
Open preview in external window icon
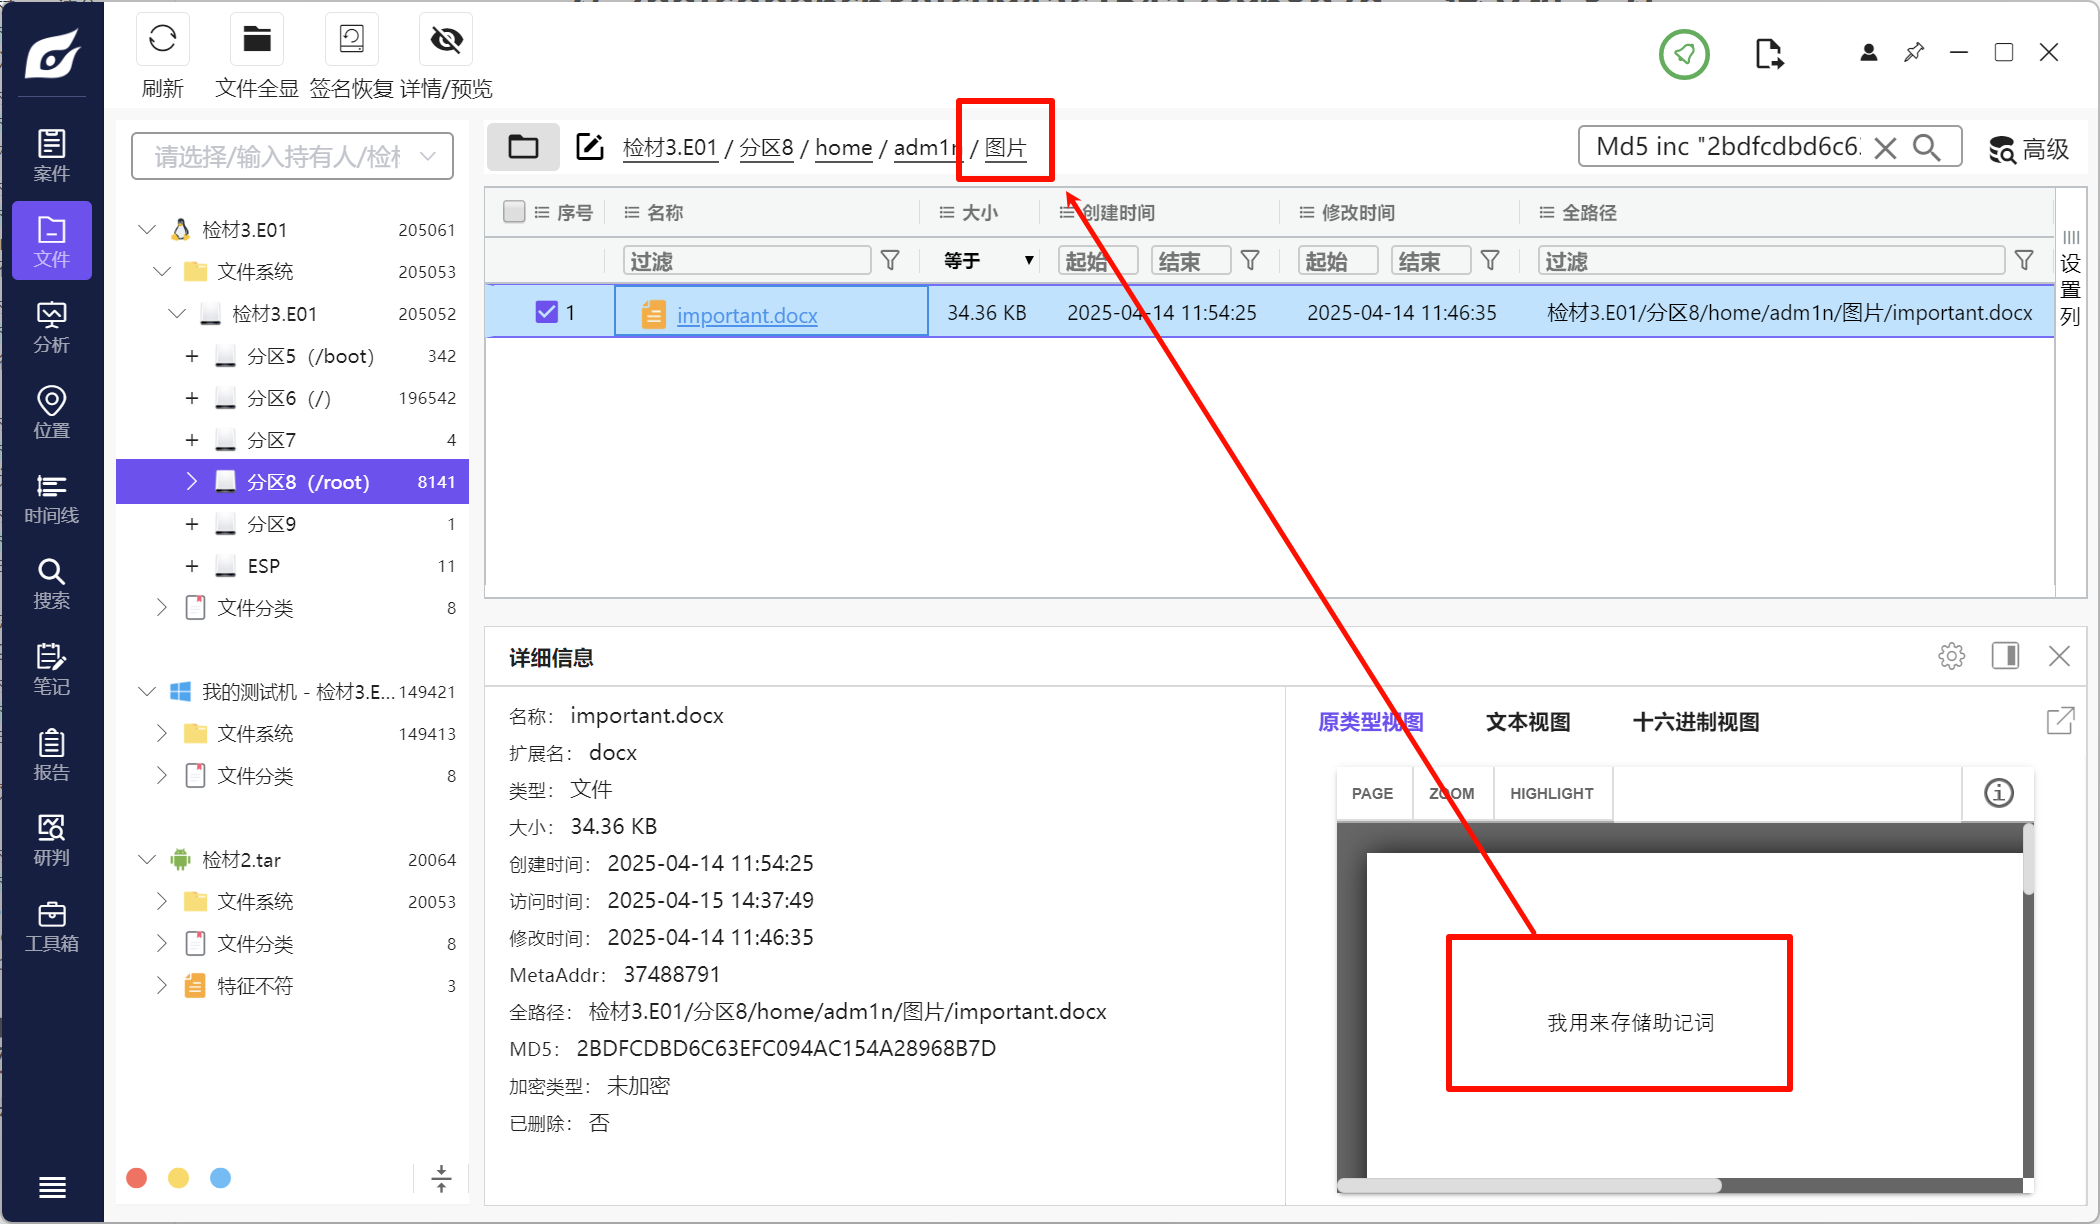[2060, 721]
